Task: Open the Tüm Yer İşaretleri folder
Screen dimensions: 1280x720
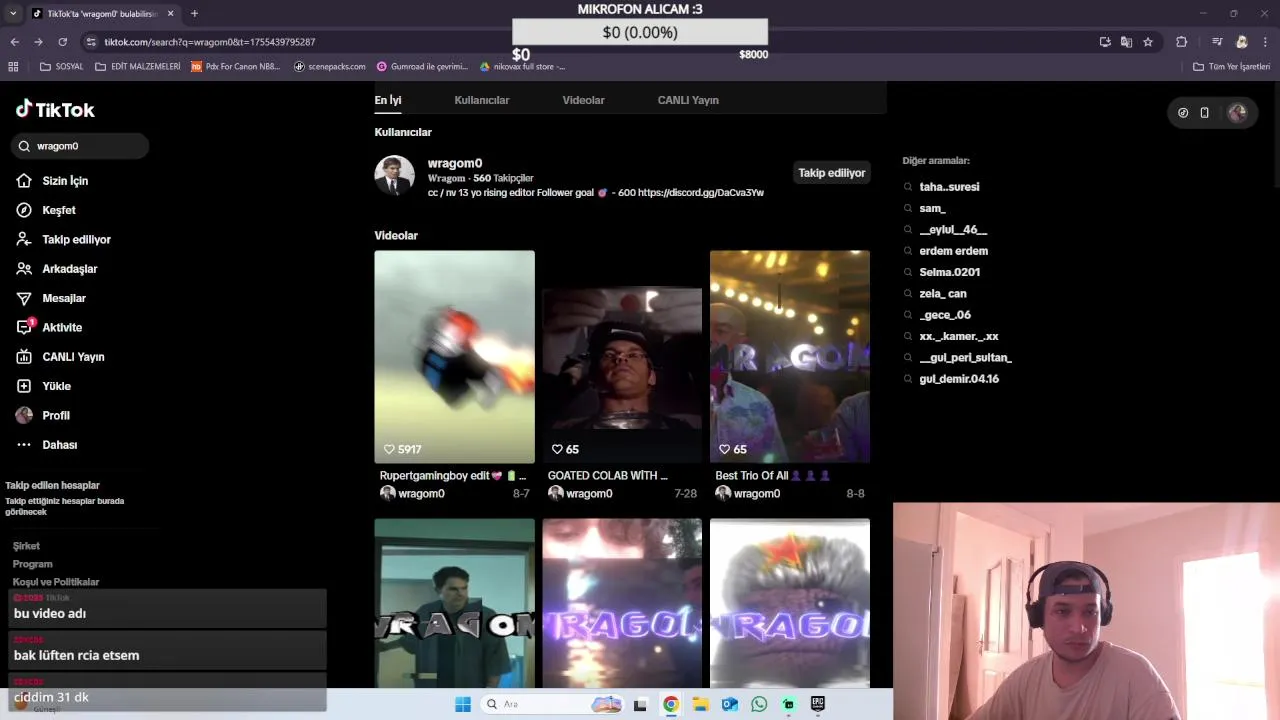Action: pyautogui.click(x=1231, y=67)
